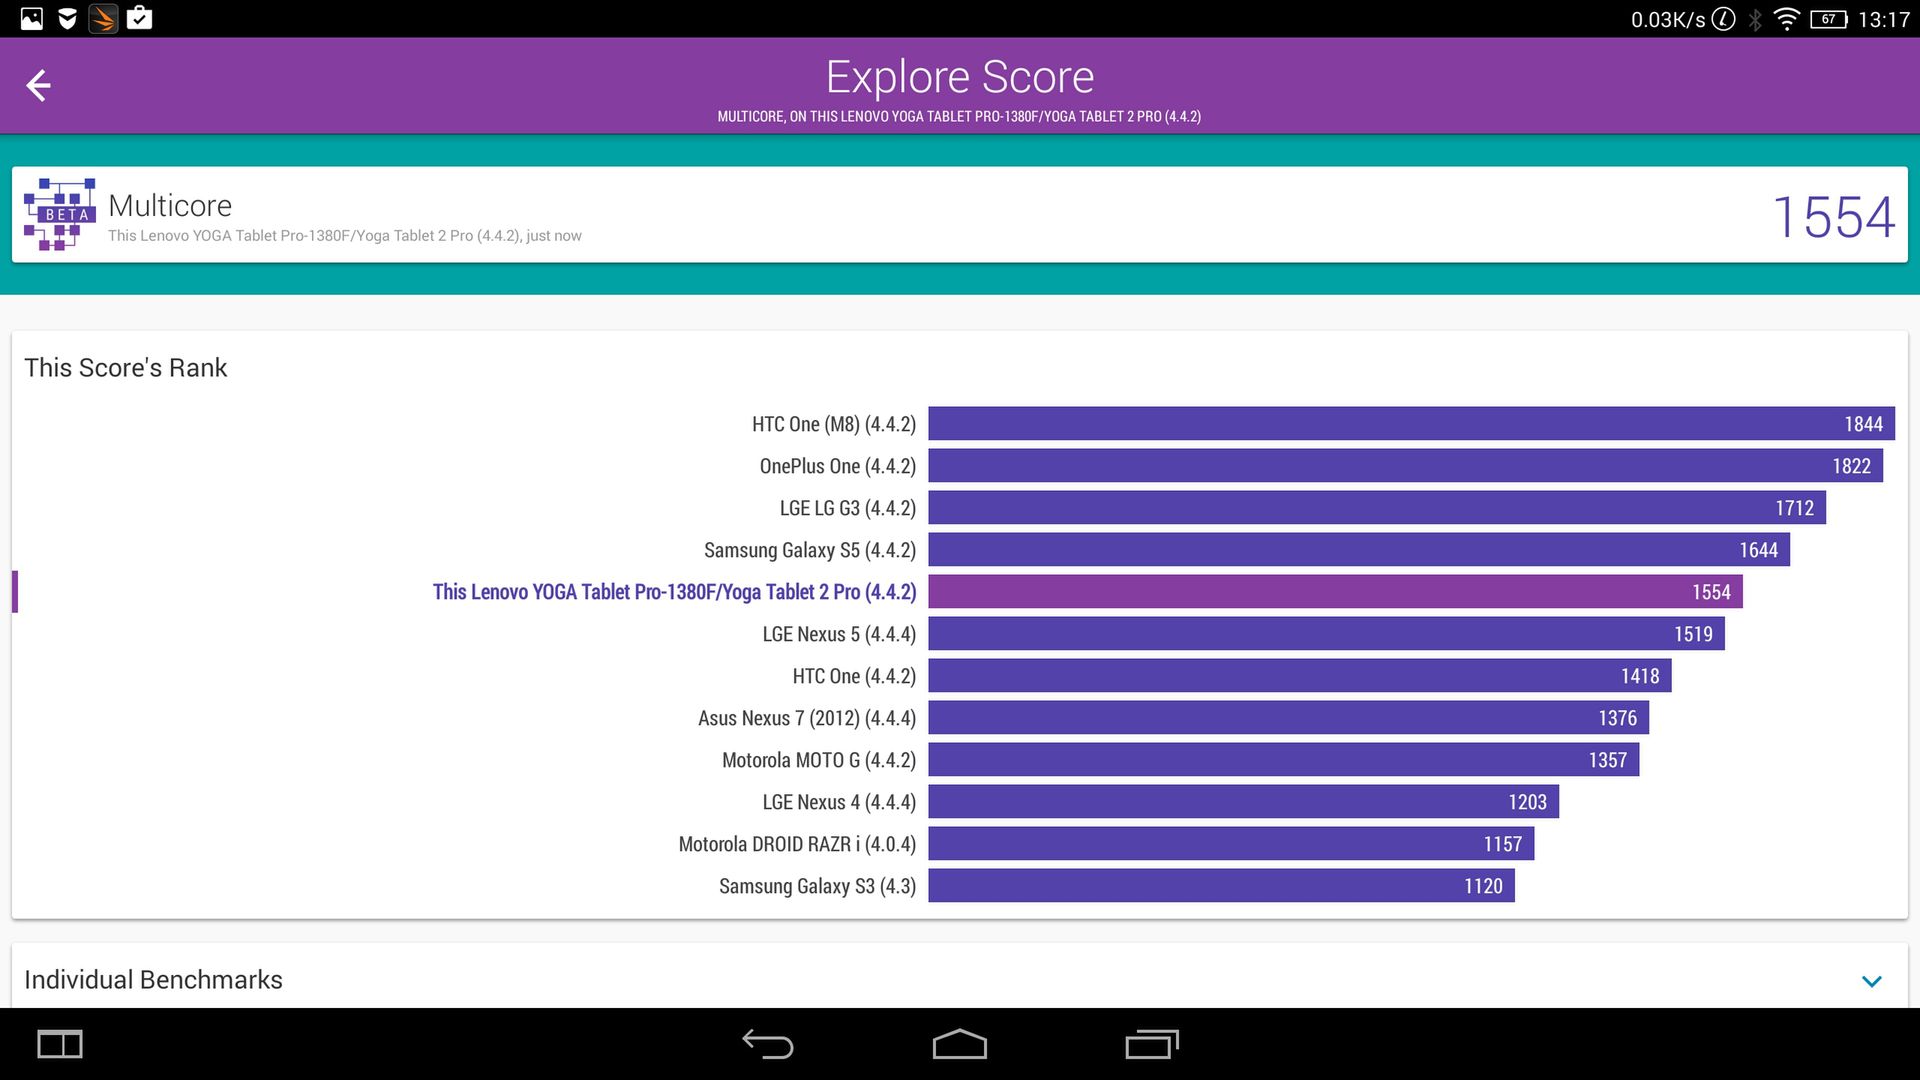Select the HTC One (M8) bar scoring 1844

1411,424
